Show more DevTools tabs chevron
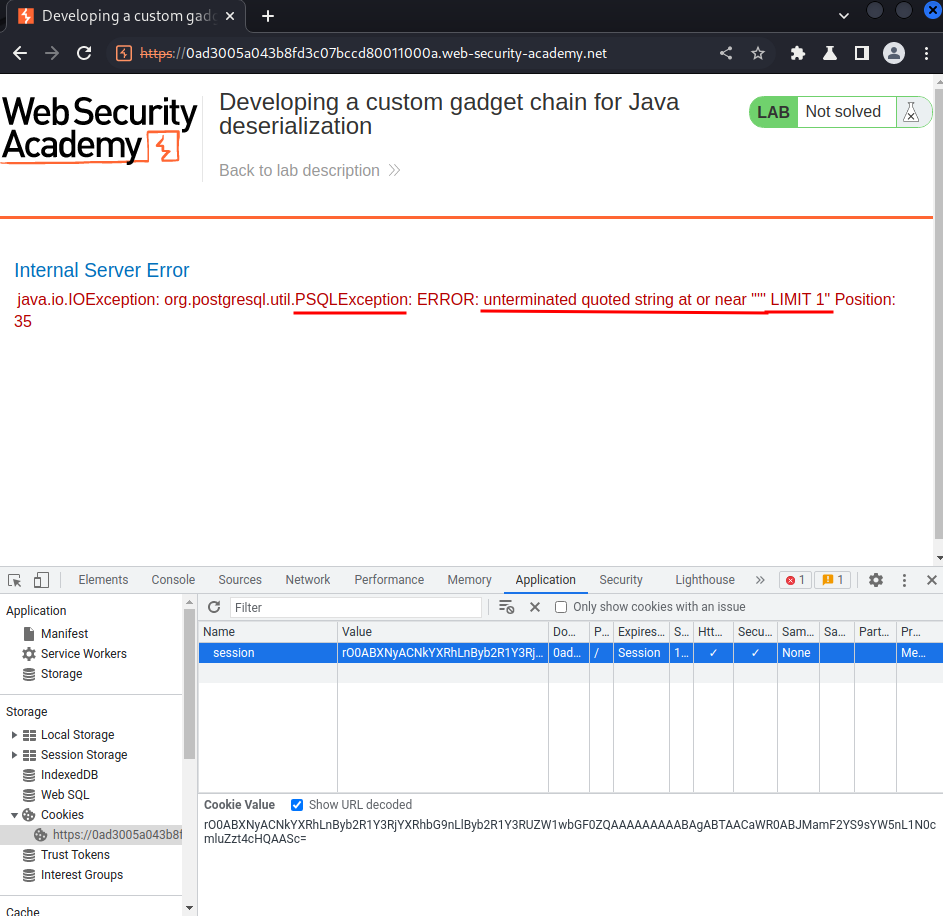 [x=760, y=580]
